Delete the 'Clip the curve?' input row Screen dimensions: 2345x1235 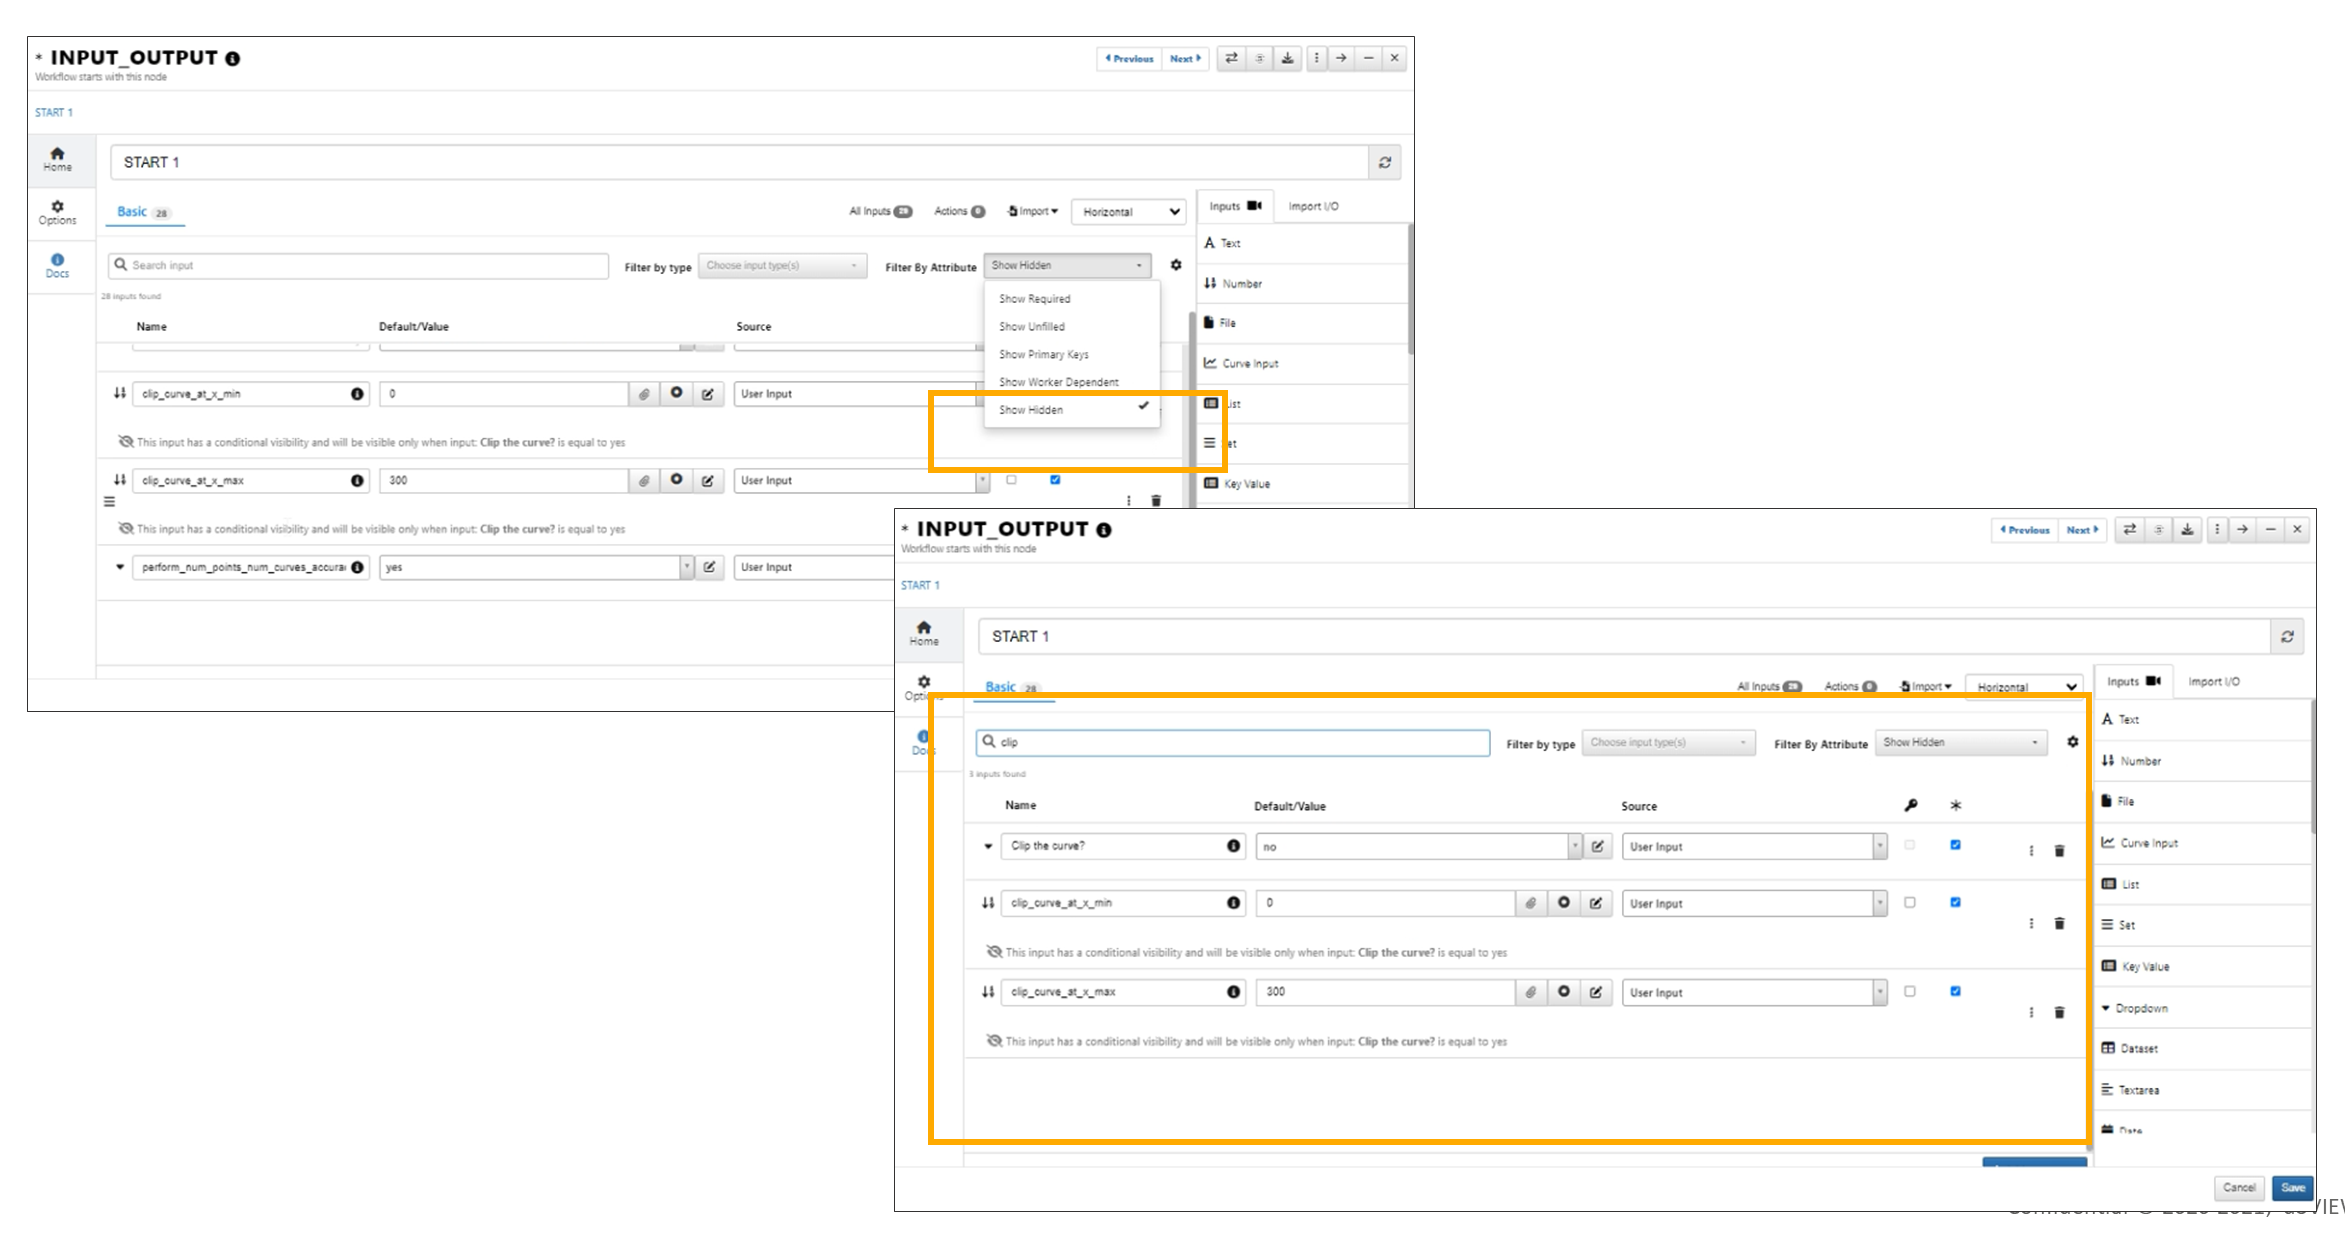(2059, 851)
